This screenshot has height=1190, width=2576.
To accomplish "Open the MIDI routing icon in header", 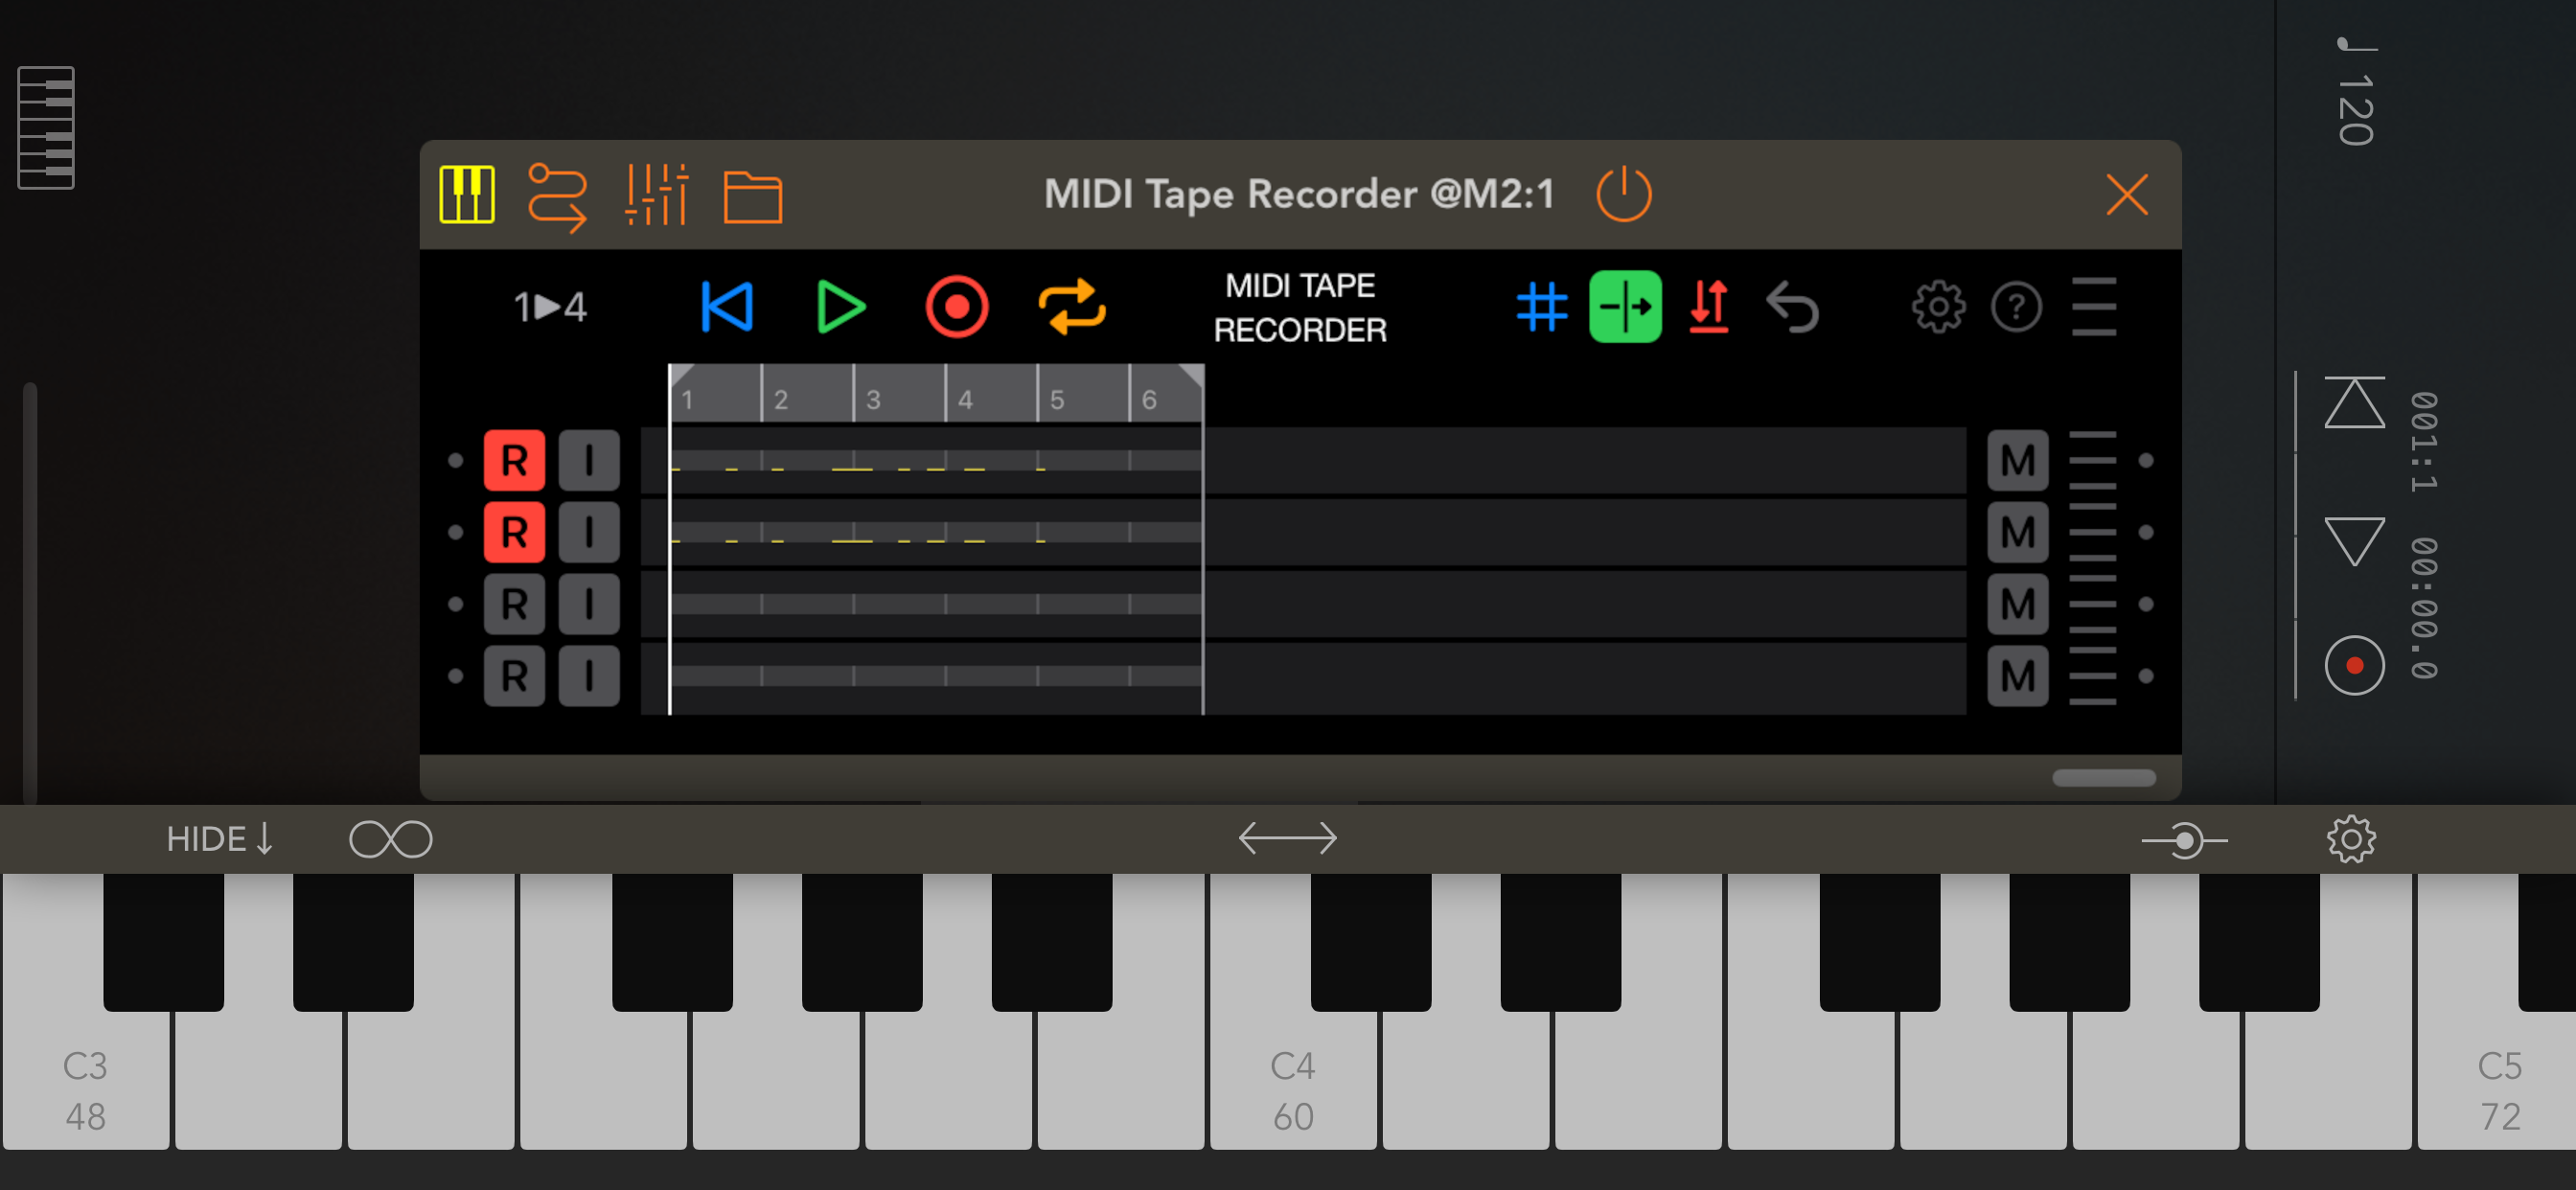I will point(557,196).
